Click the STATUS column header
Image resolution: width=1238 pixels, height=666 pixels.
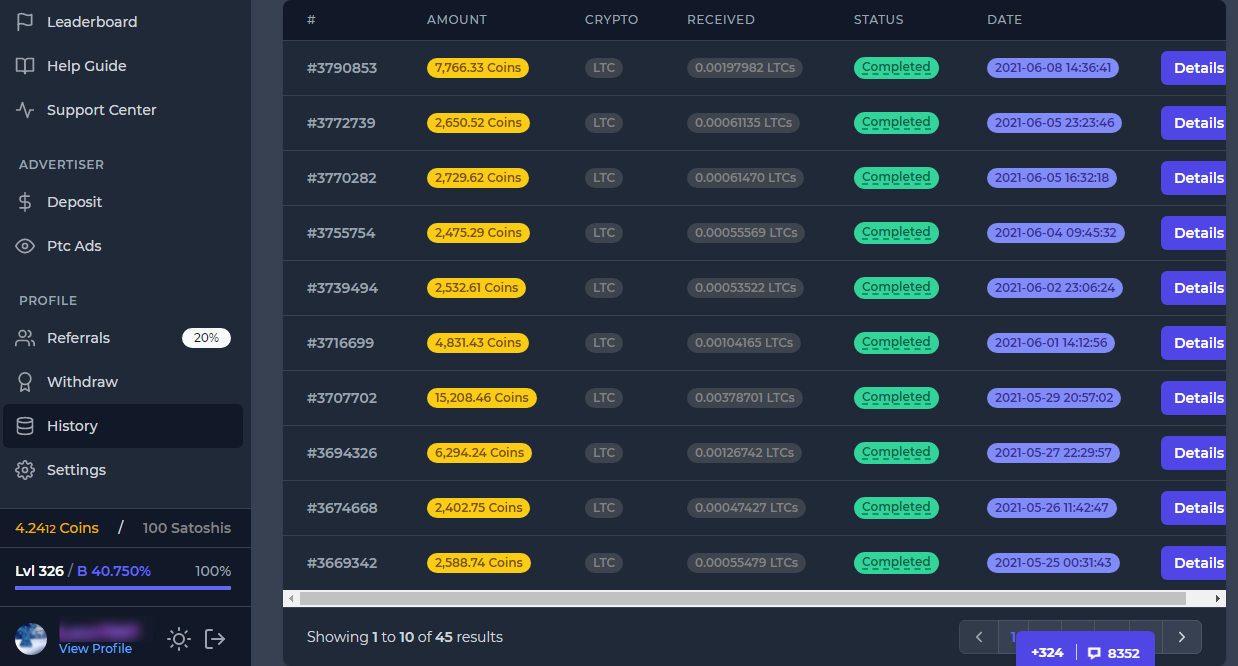(x=879, y=20)
